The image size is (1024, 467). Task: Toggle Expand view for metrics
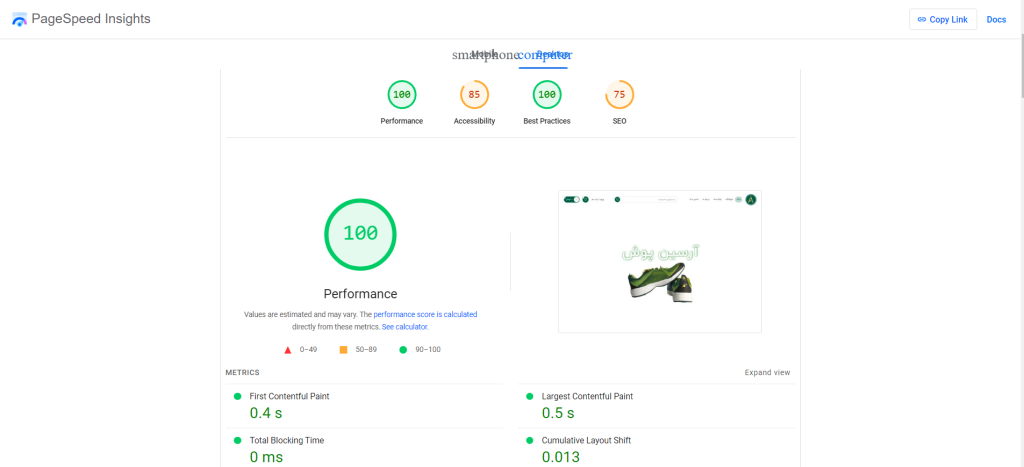pos(767,373)
